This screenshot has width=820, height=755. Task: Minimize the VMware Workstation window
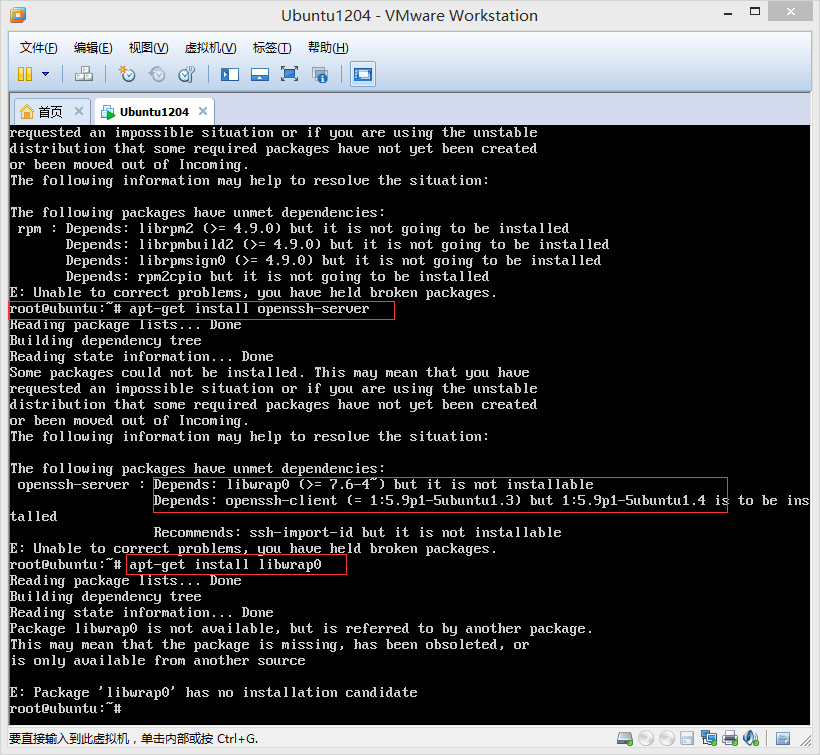click(x=727, y=13)
